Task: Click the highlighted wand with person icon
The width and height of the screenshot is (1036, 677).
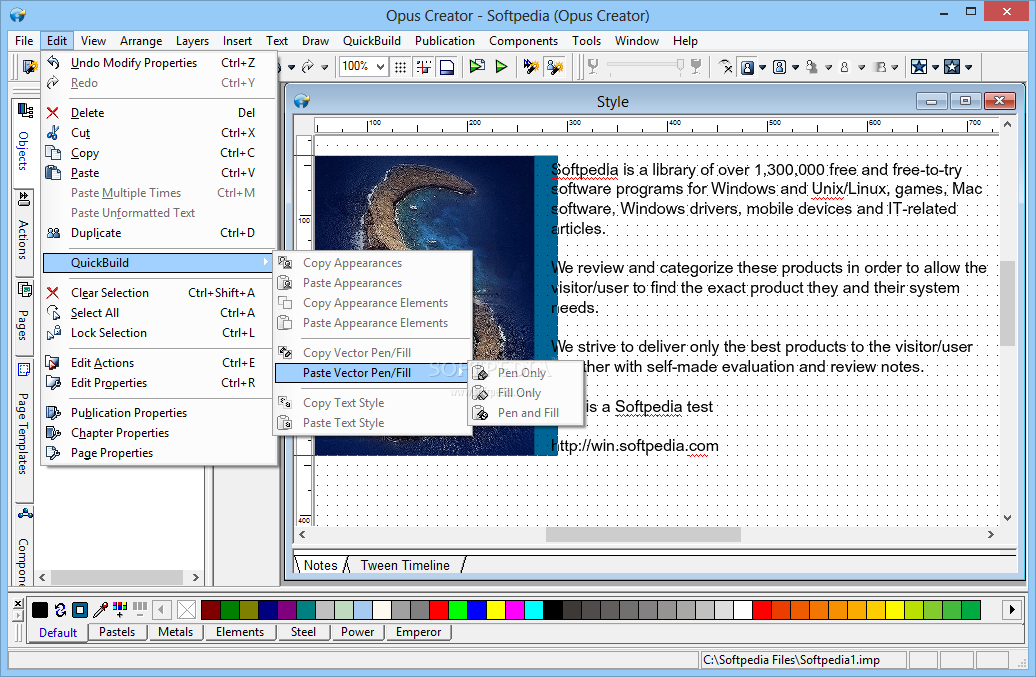Action: [555, 66]
